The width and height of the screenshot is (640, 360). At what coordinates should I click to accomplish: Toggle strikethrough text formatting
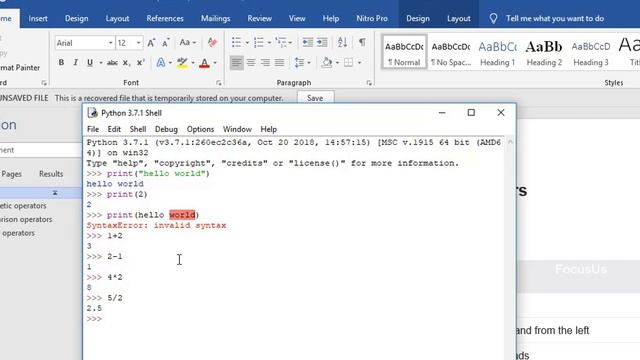coord(112,62)
